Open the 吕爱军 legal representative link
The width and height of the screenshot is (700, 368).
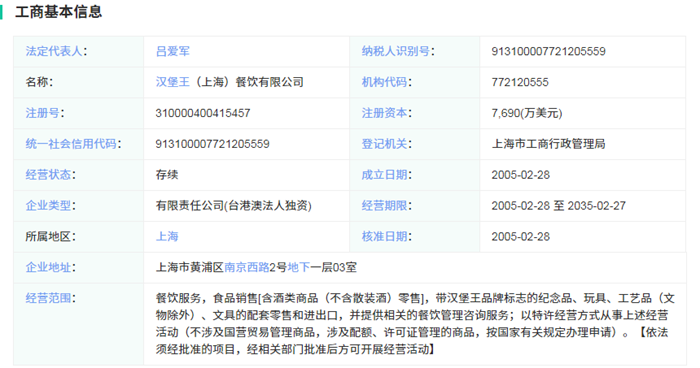click(x=173, y=51)
